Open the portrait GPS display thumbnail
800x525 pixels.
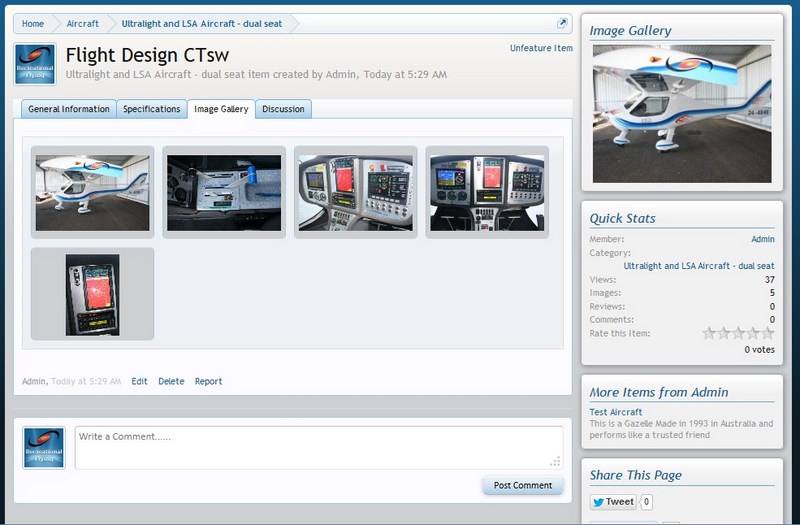point(92,294)
